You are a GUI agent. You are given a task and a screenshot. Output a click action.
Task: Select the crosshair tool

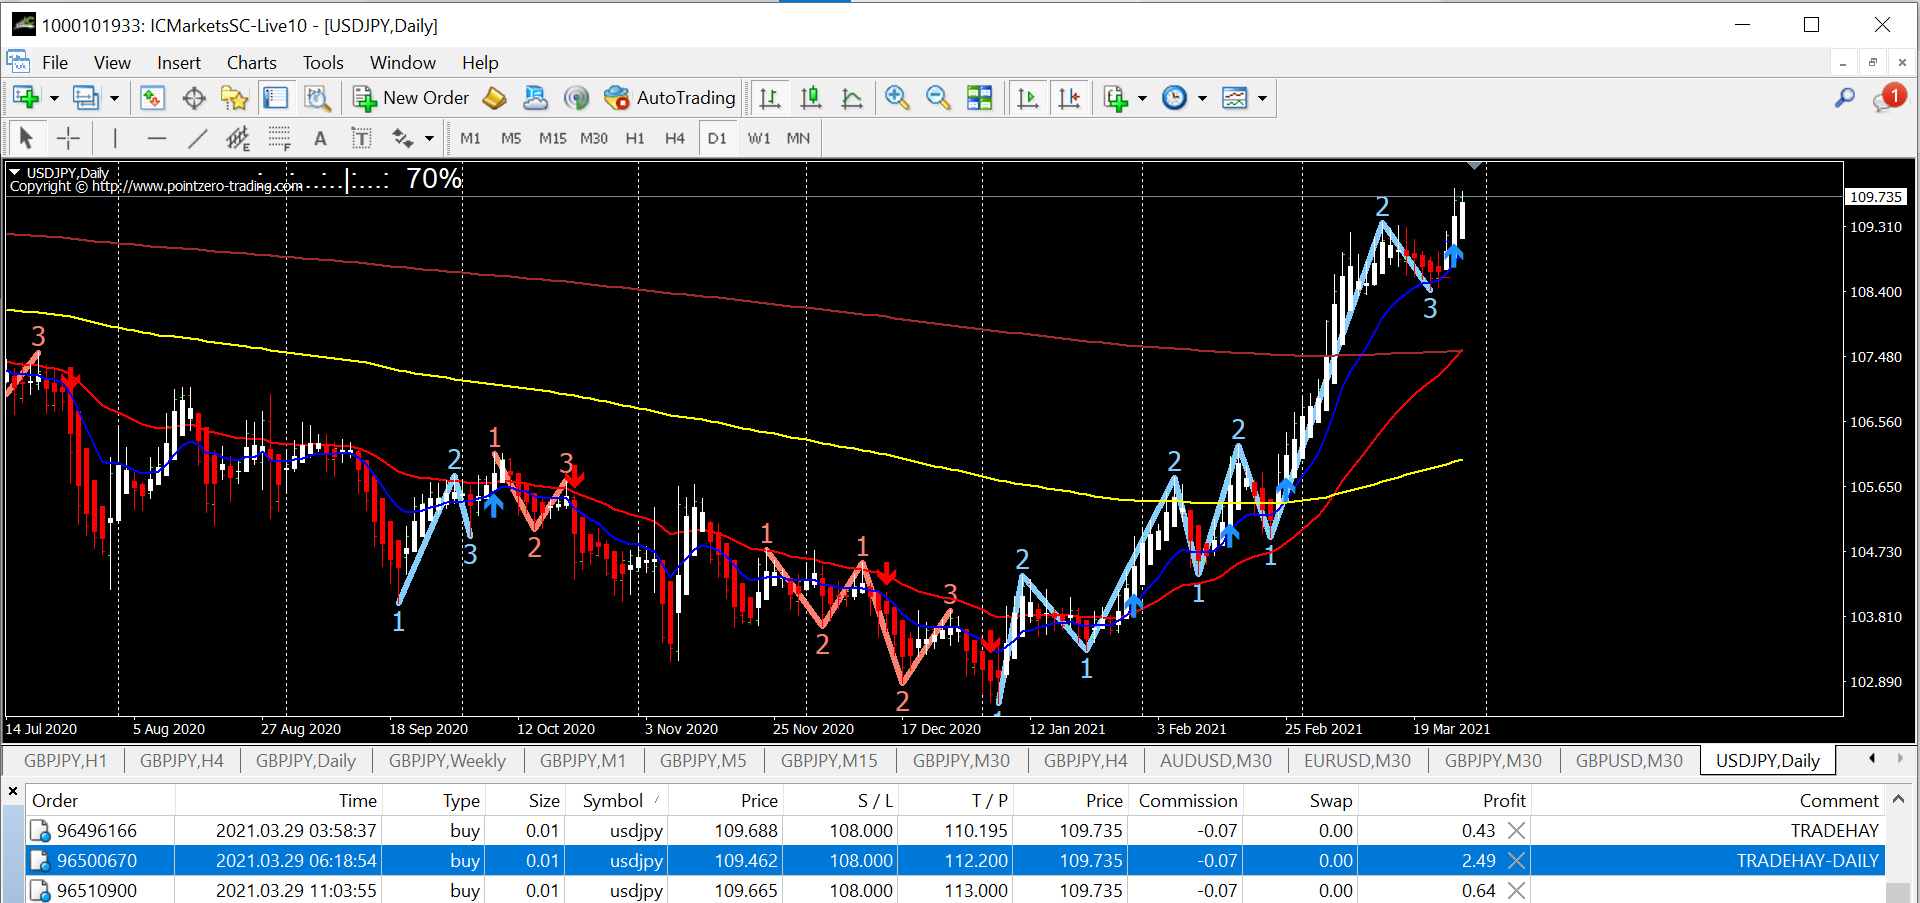point(68,138)
